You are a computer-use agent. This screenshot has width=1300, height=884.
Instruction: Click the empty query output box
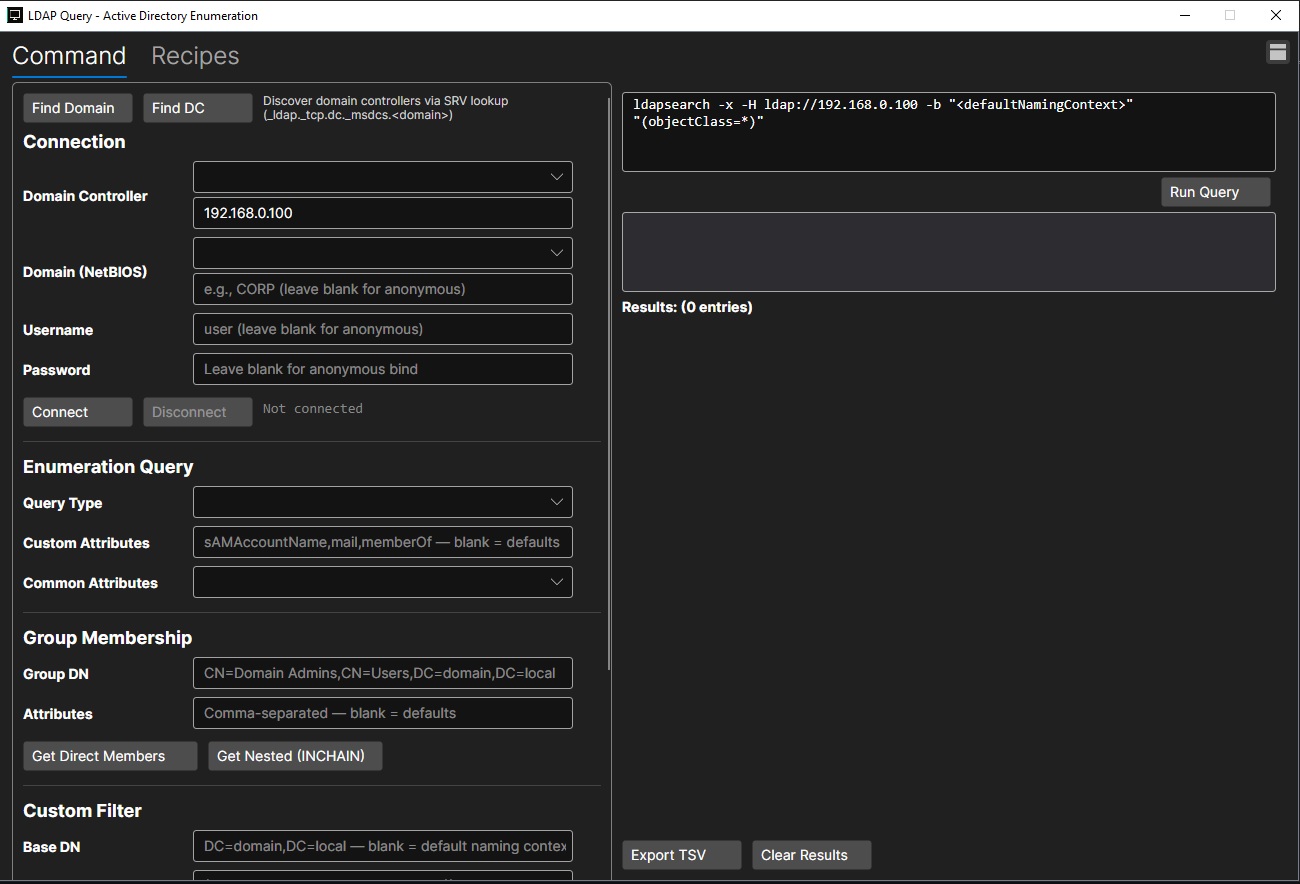(949, 252)
